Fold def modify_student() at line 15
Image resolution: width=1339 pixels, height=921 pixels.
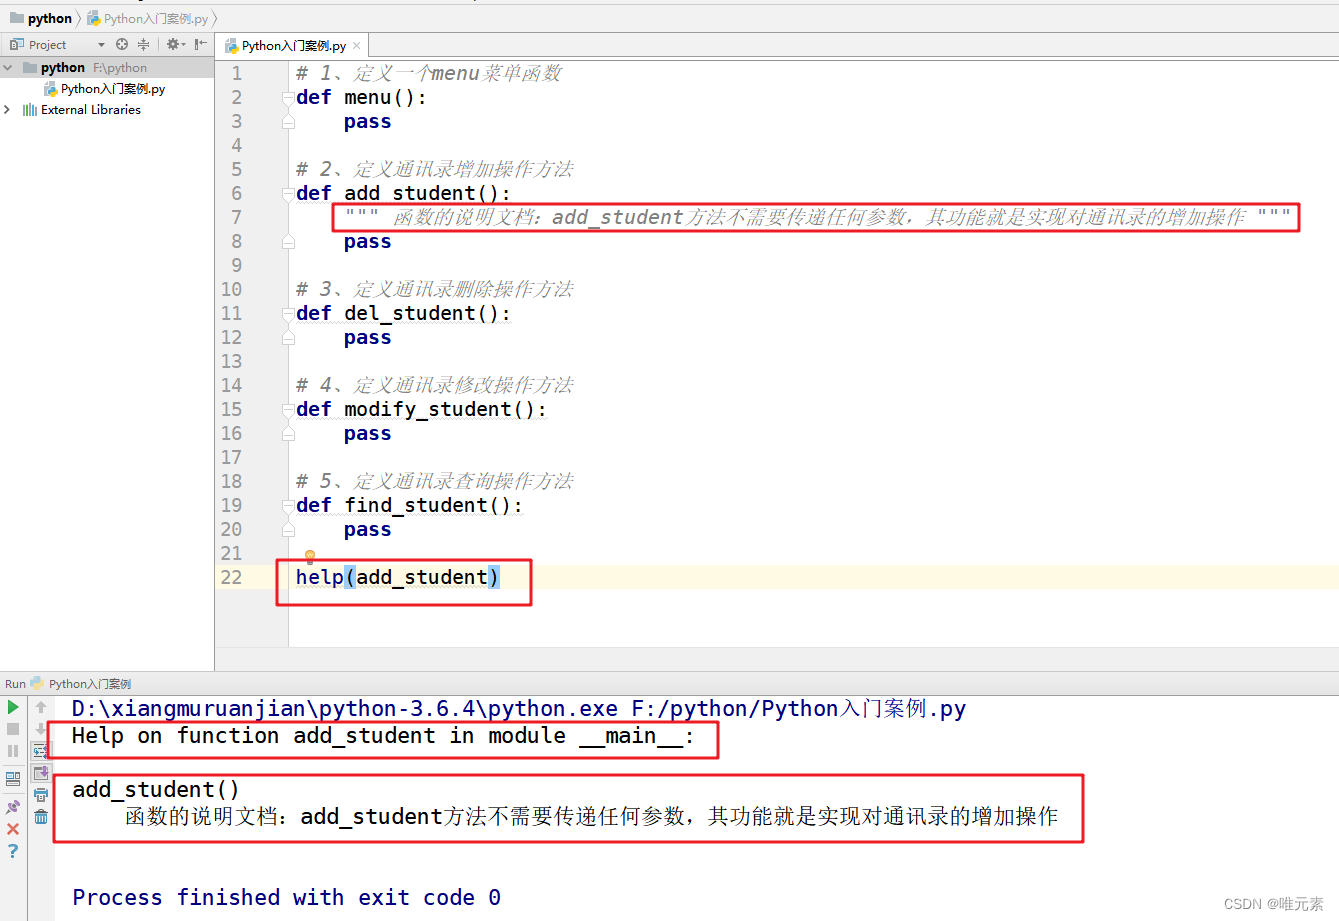(288, 410)
